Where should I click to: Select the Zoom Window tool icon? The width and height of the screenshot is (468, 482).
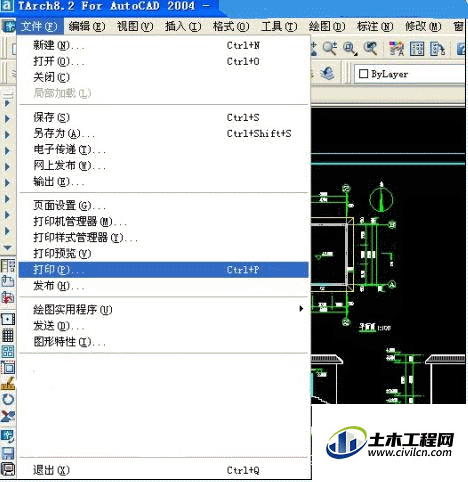pyautogui.click(x=350, y=49)
